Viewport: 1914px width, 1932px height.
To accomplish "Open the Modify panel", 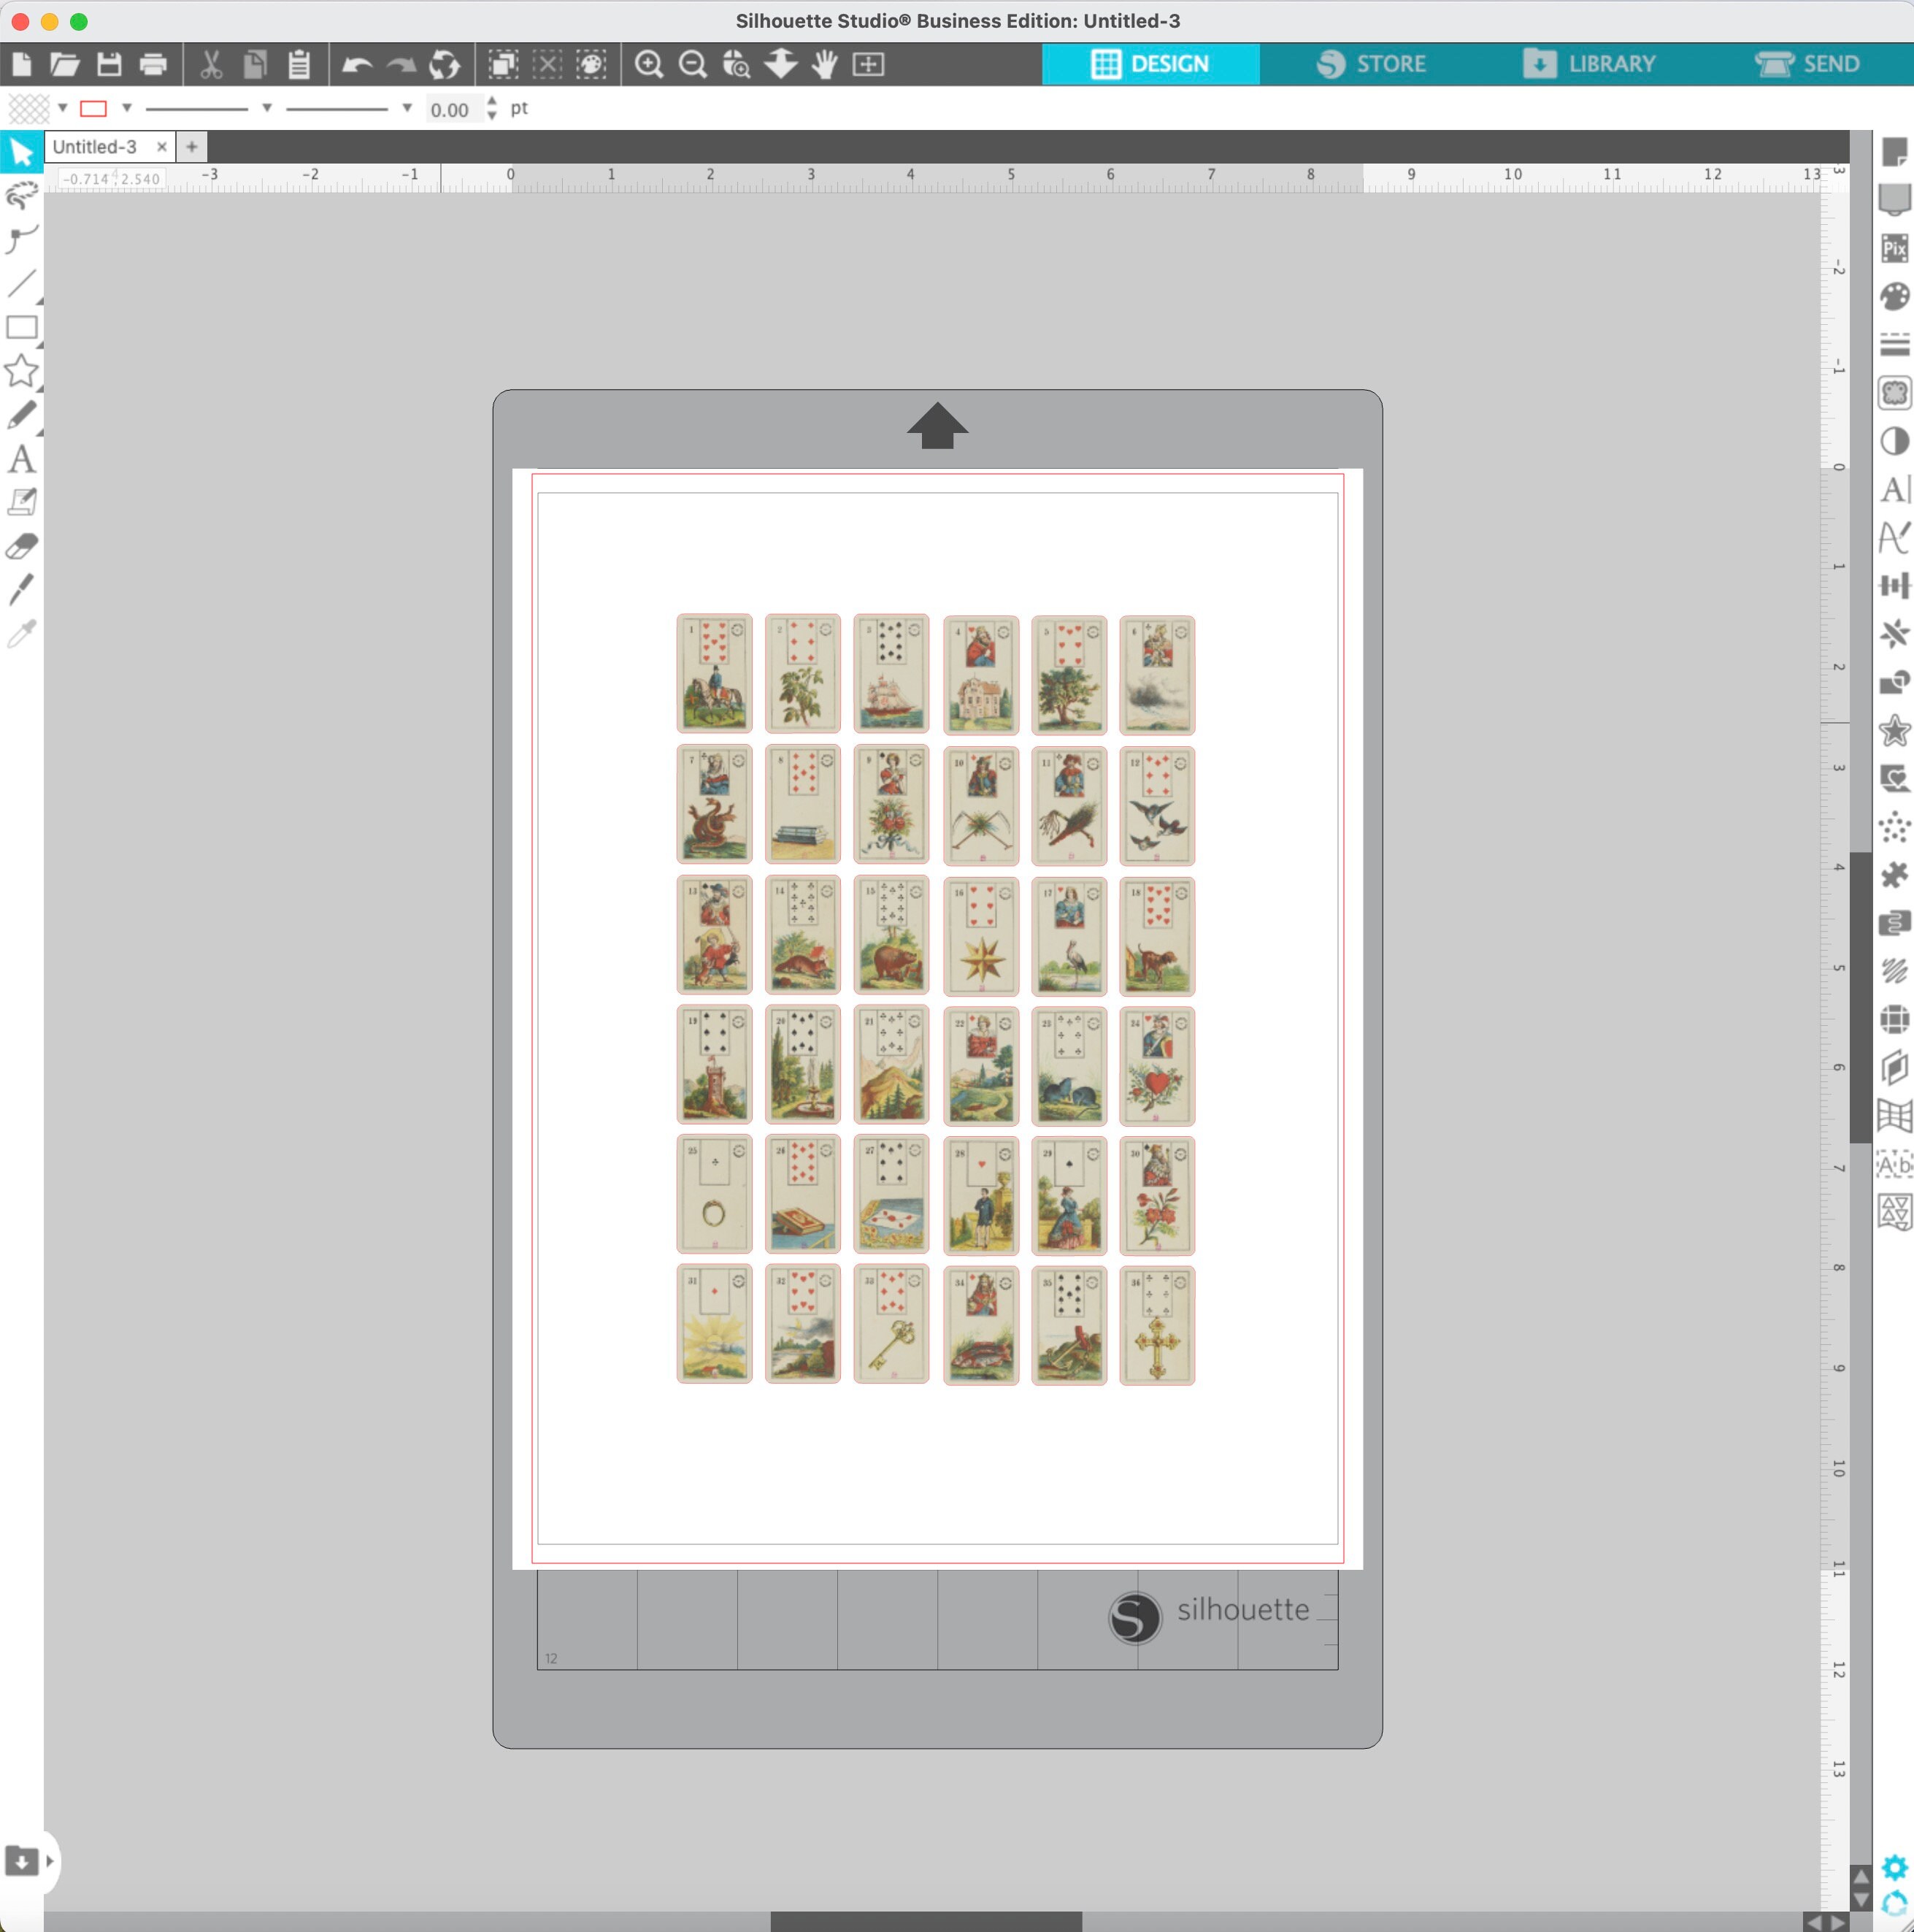I will click(1894, 682).
